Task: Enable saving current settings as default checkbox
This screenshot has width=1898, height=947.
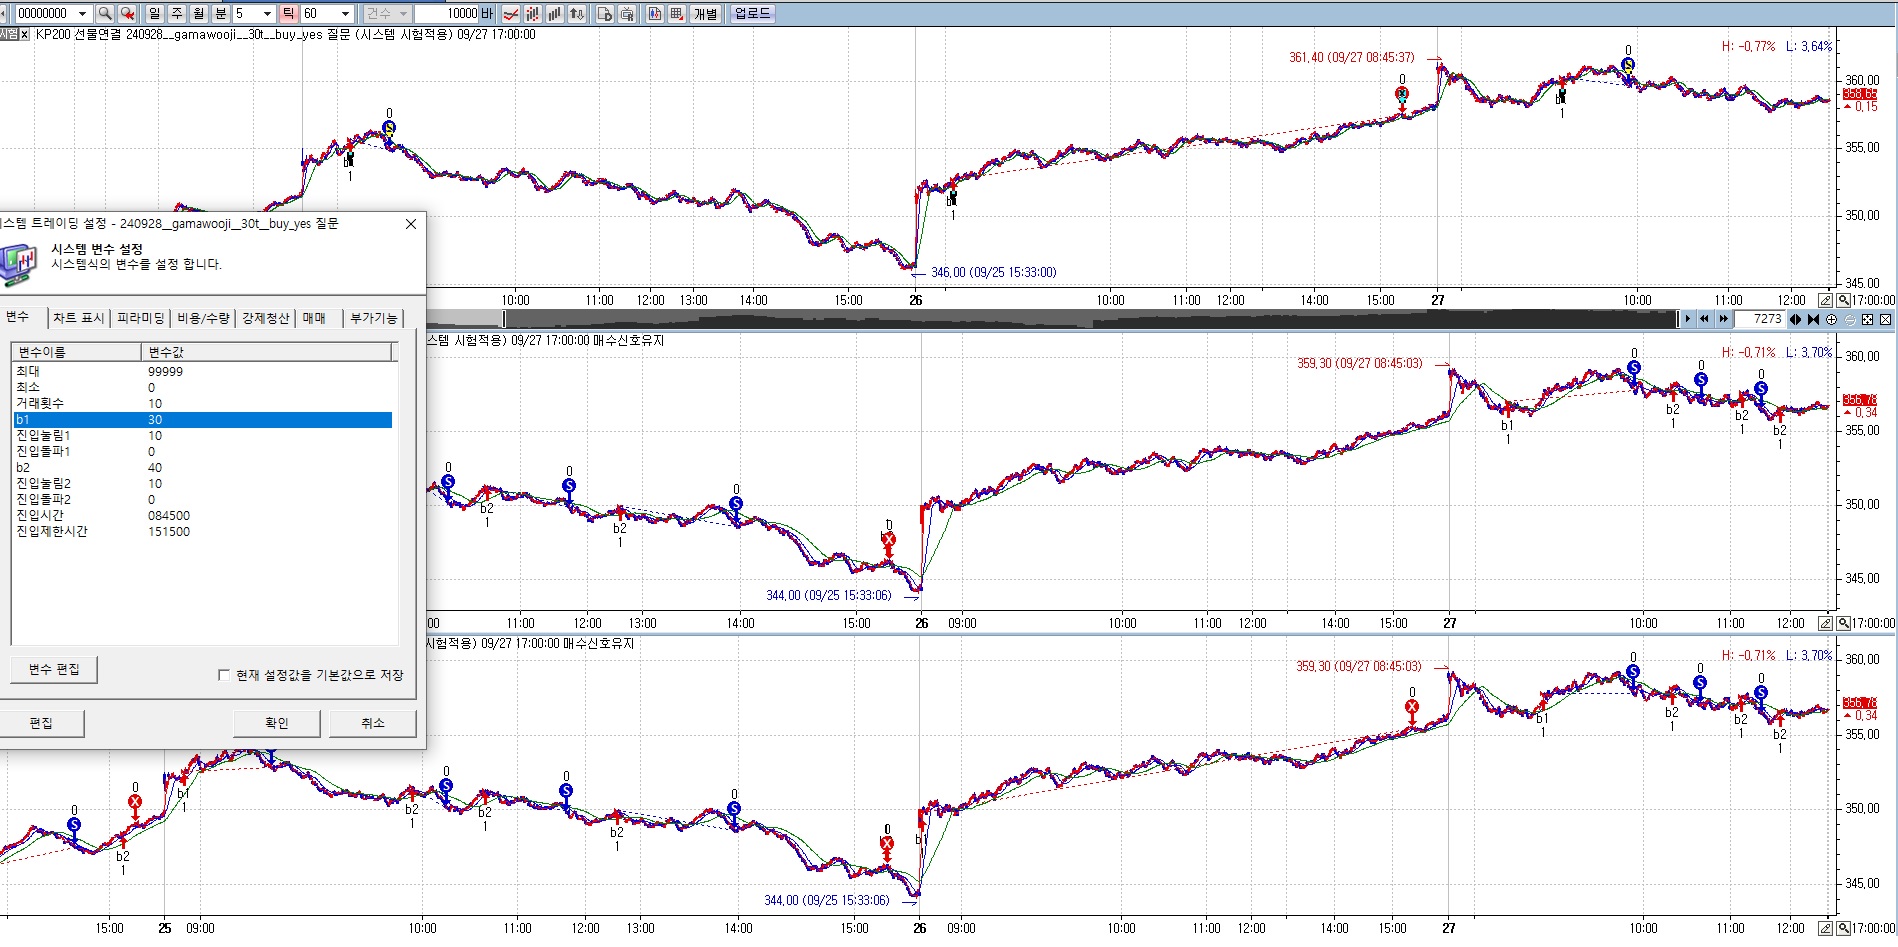Action: (224, 675)
